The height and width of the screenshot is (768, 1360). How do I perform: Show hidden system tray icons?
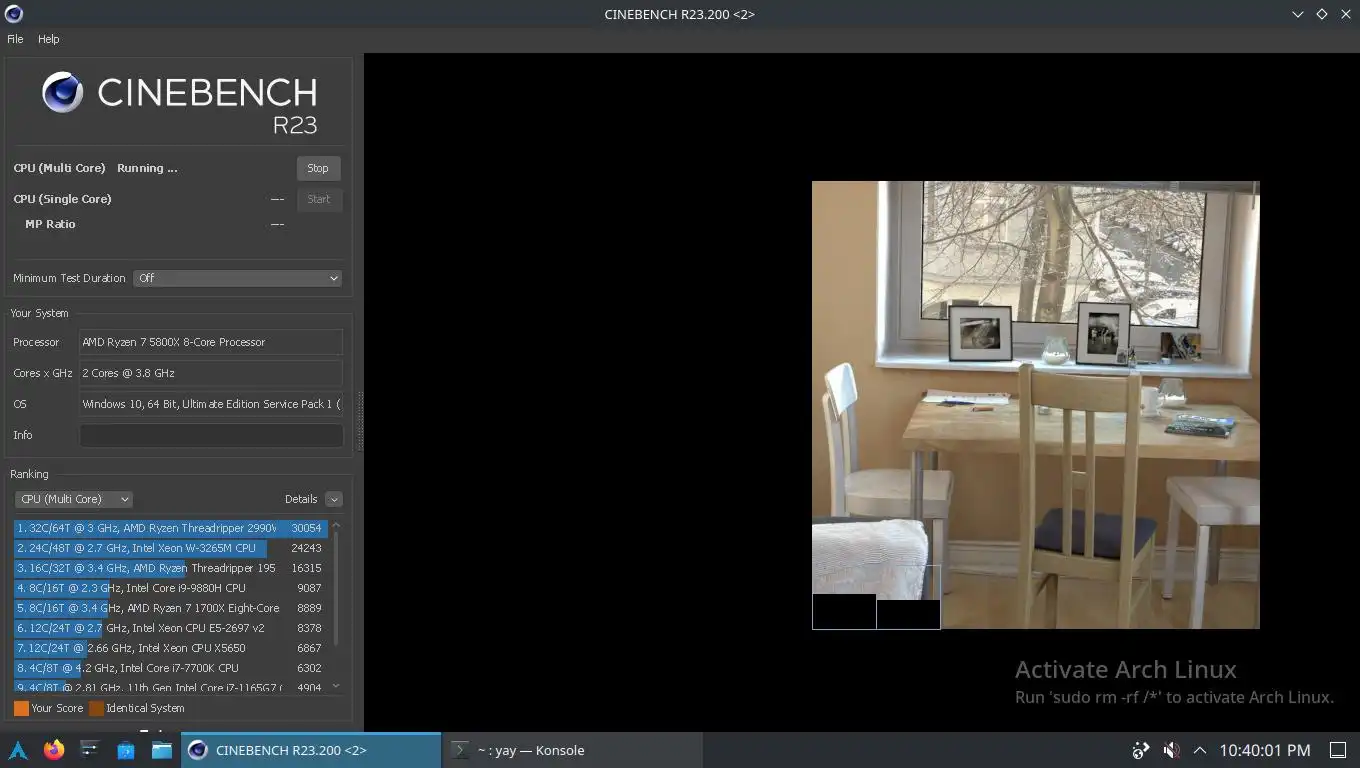pos(1200,750)
